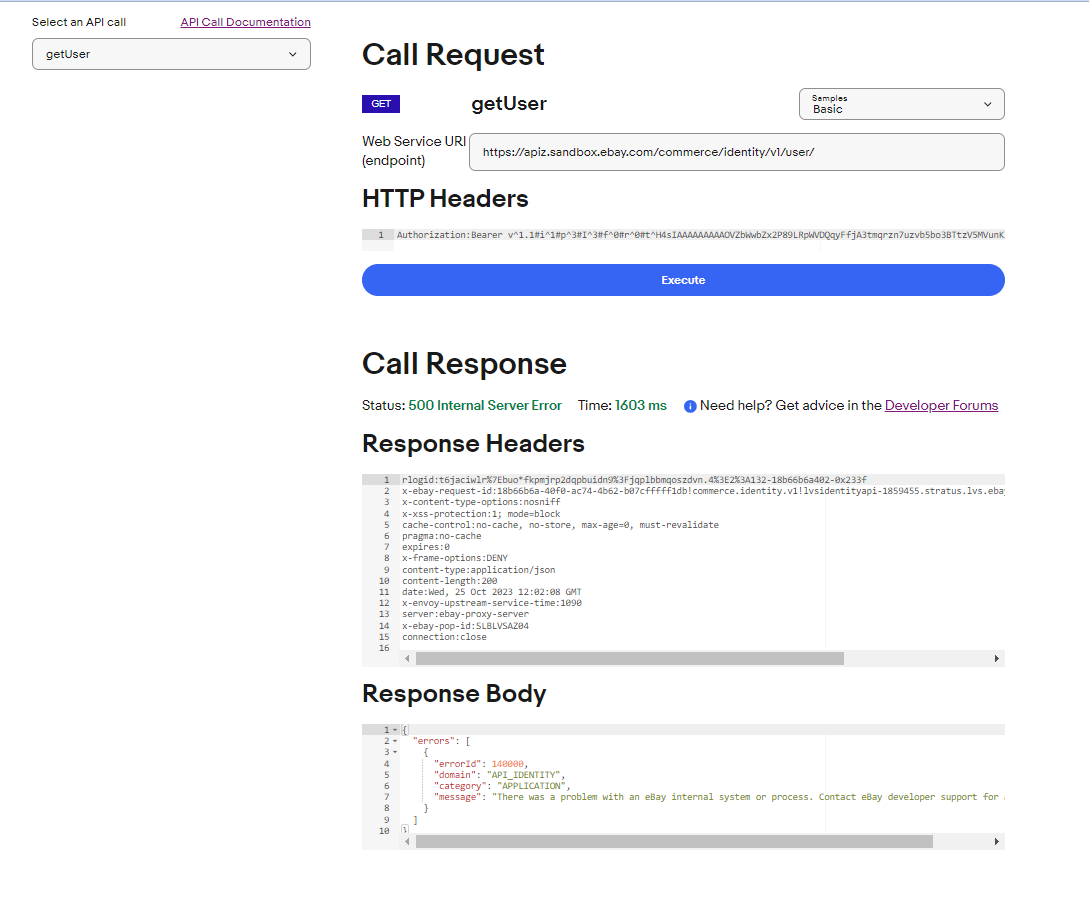
Task: Collapse the fold arrow on line 3
Action: pos(395,752)
